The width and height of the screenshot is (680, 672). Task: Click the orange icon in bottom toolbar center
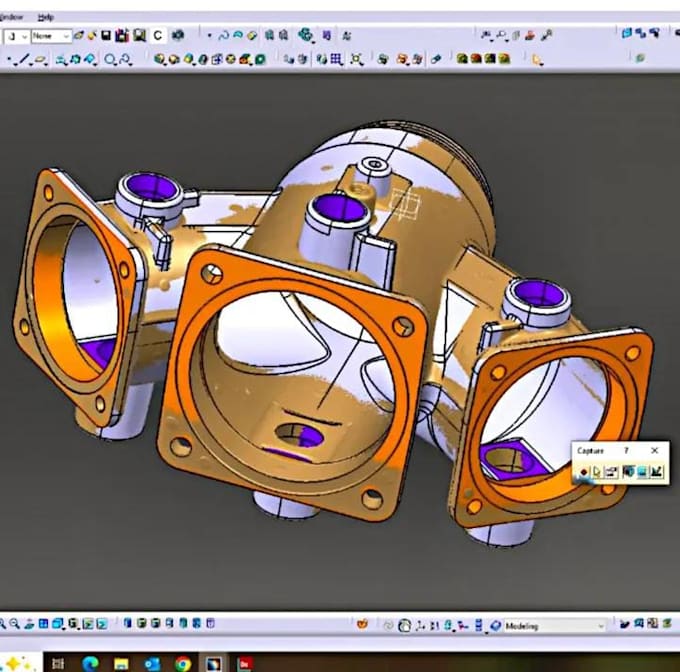[362, 624]
